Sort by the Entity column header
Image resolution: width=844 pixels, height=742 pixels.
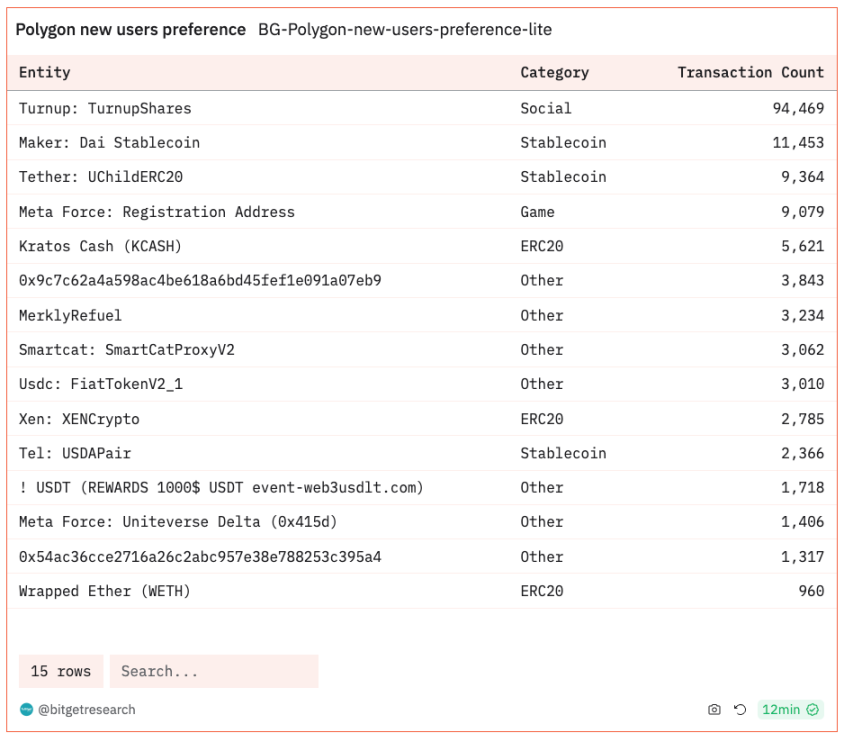click(x=45, y=72)
